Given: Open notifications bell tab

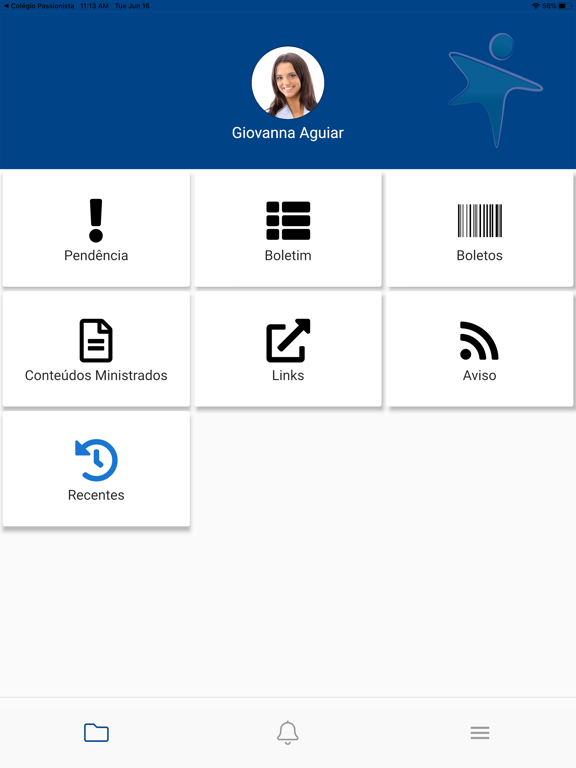Looking at the screenshot, I should [288, 733].
